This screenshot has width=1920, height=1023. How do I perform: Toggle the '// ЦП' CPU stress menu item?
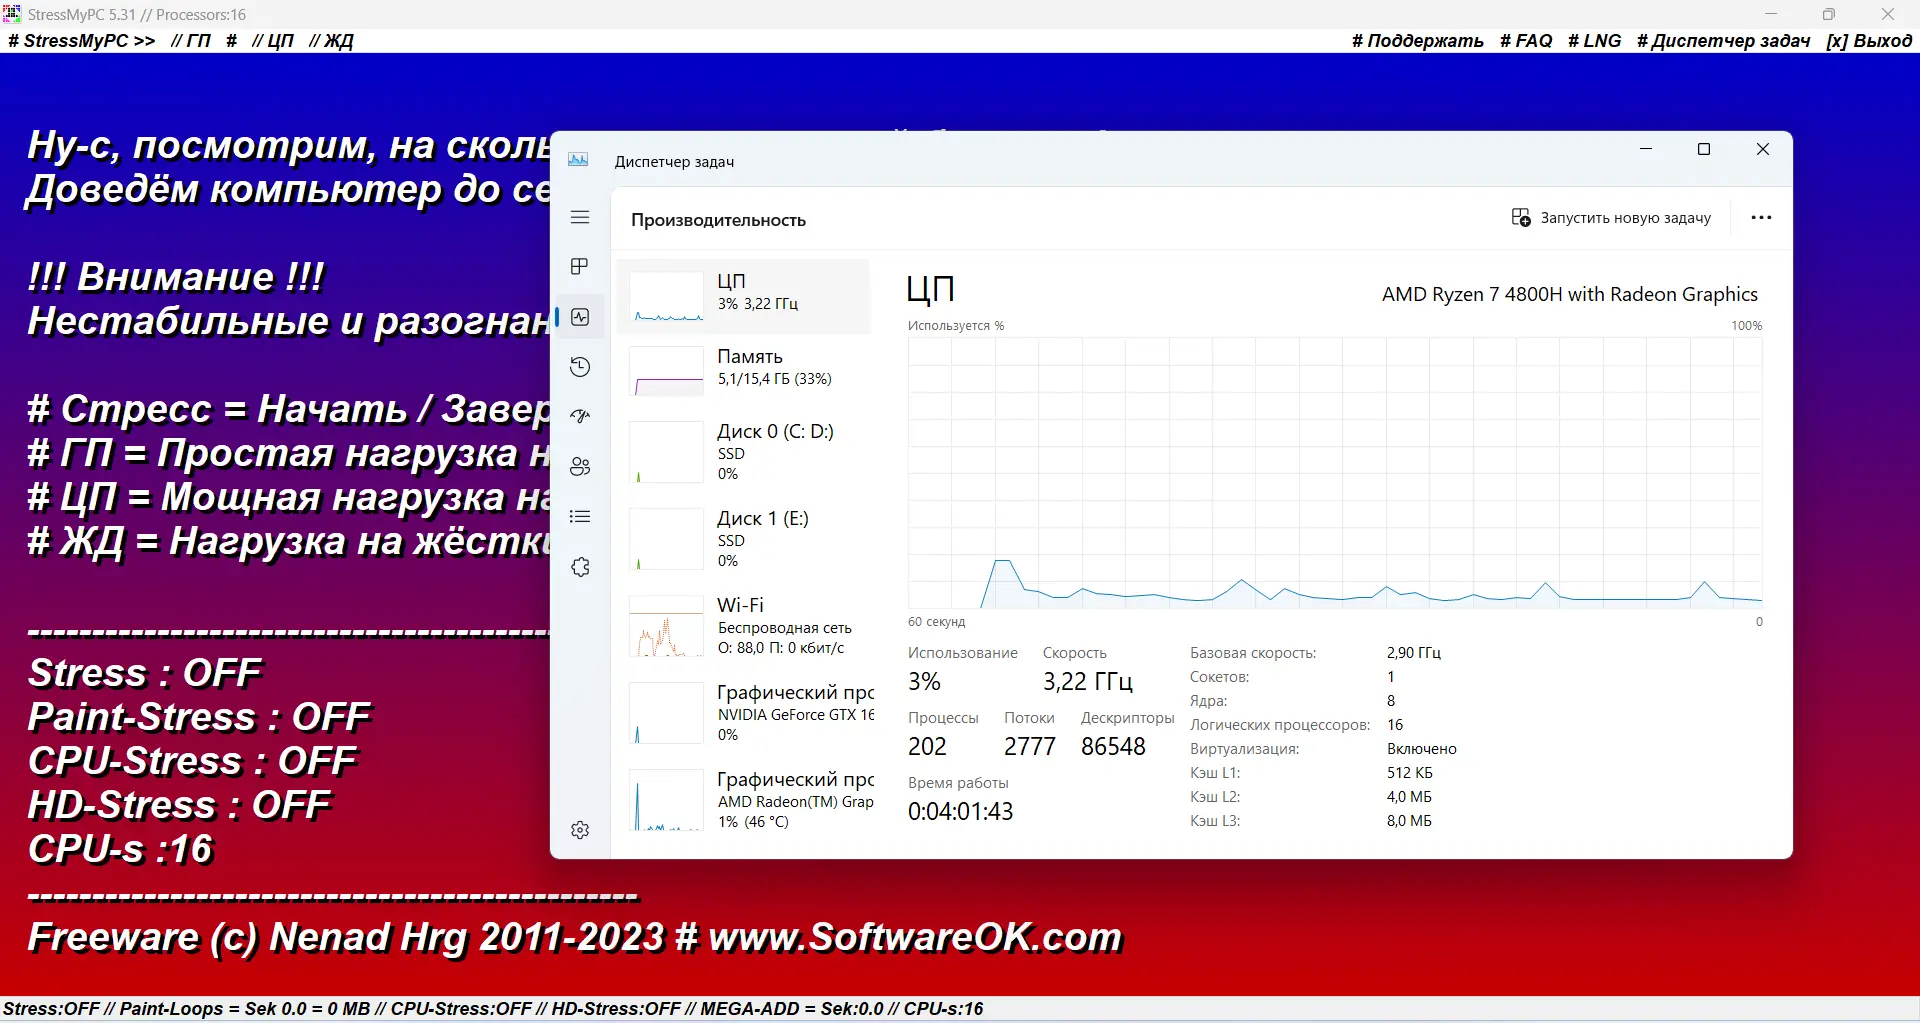273,41
